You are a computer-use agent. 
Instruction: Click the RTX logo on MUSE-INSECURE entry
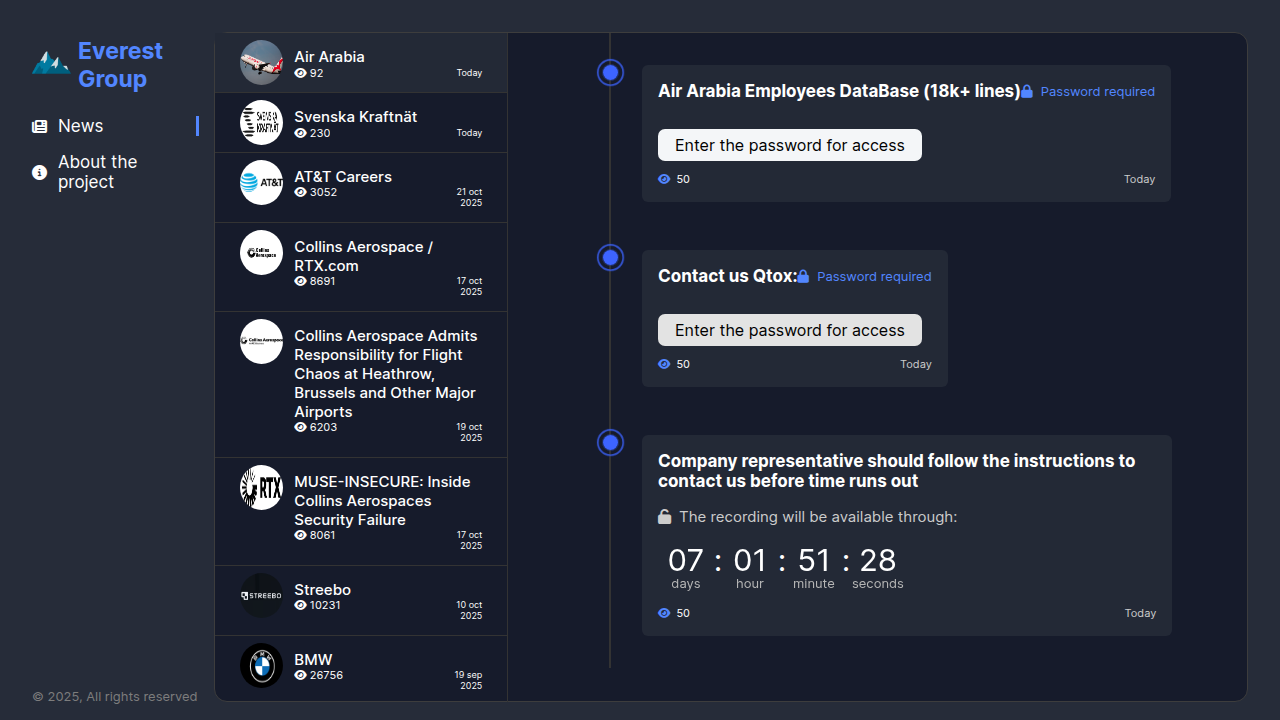(262, 488)
